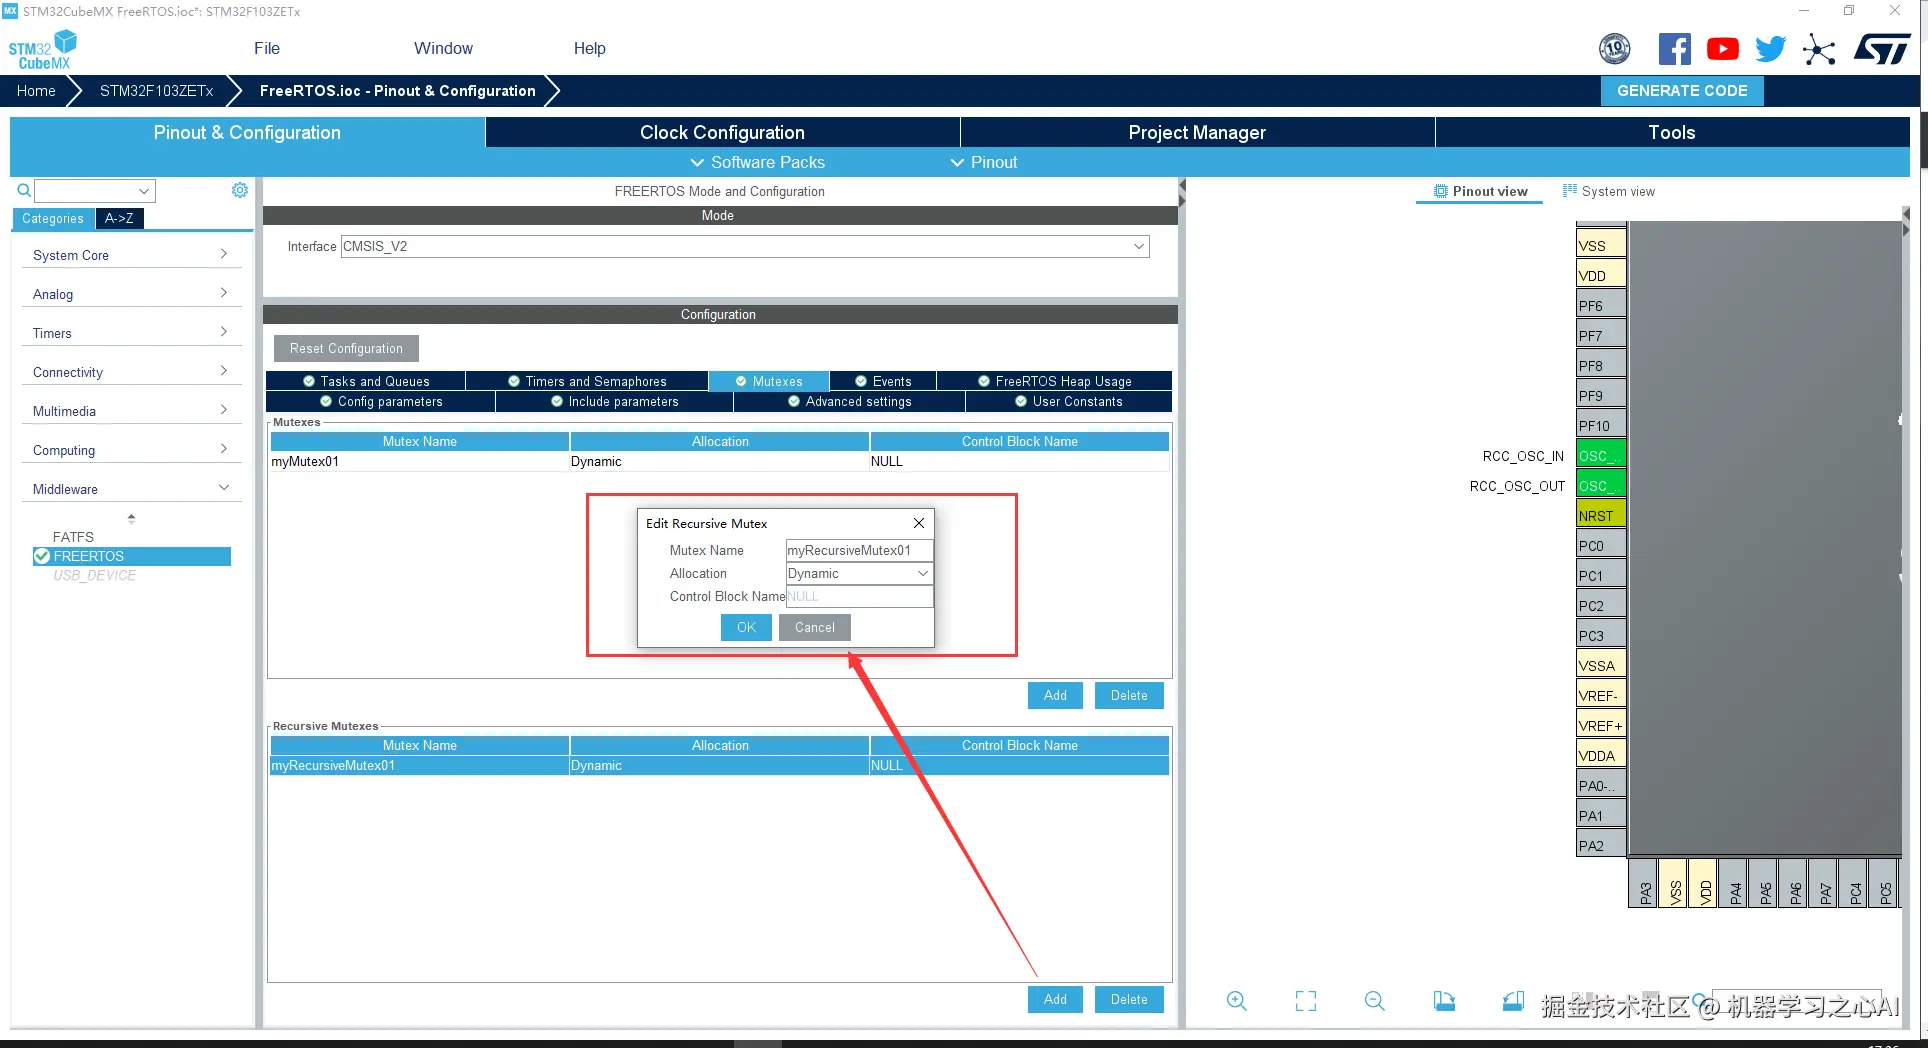Expand the Analog category
Screen dimensions: 1928x1048
tap(131, 294)
